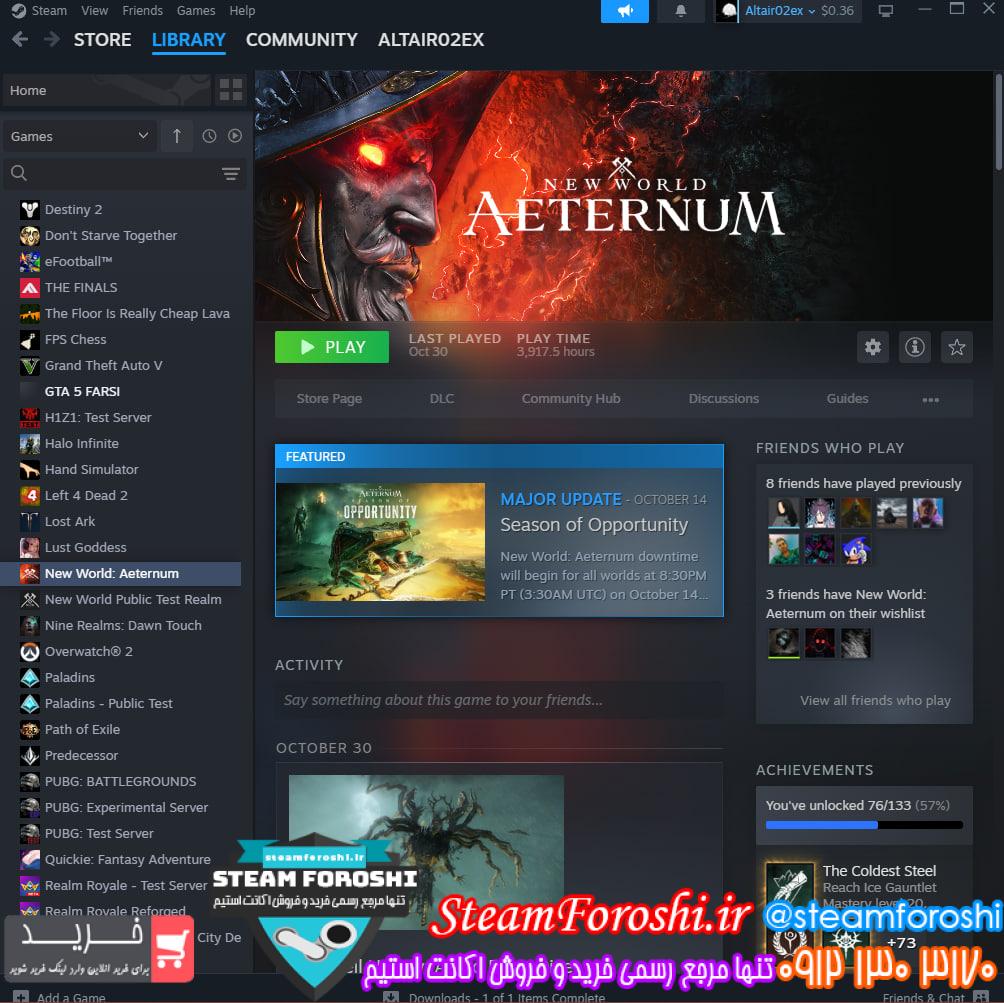The width and height of the screenshot is (1004, 1003).
Task: Add New World to favorites star
Action: 957,347
